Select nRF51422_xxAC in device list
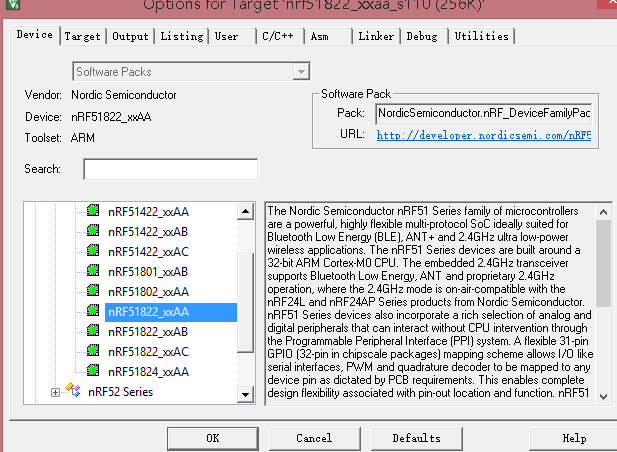Viewport: 617px width, 452px height. pos(148,252)
